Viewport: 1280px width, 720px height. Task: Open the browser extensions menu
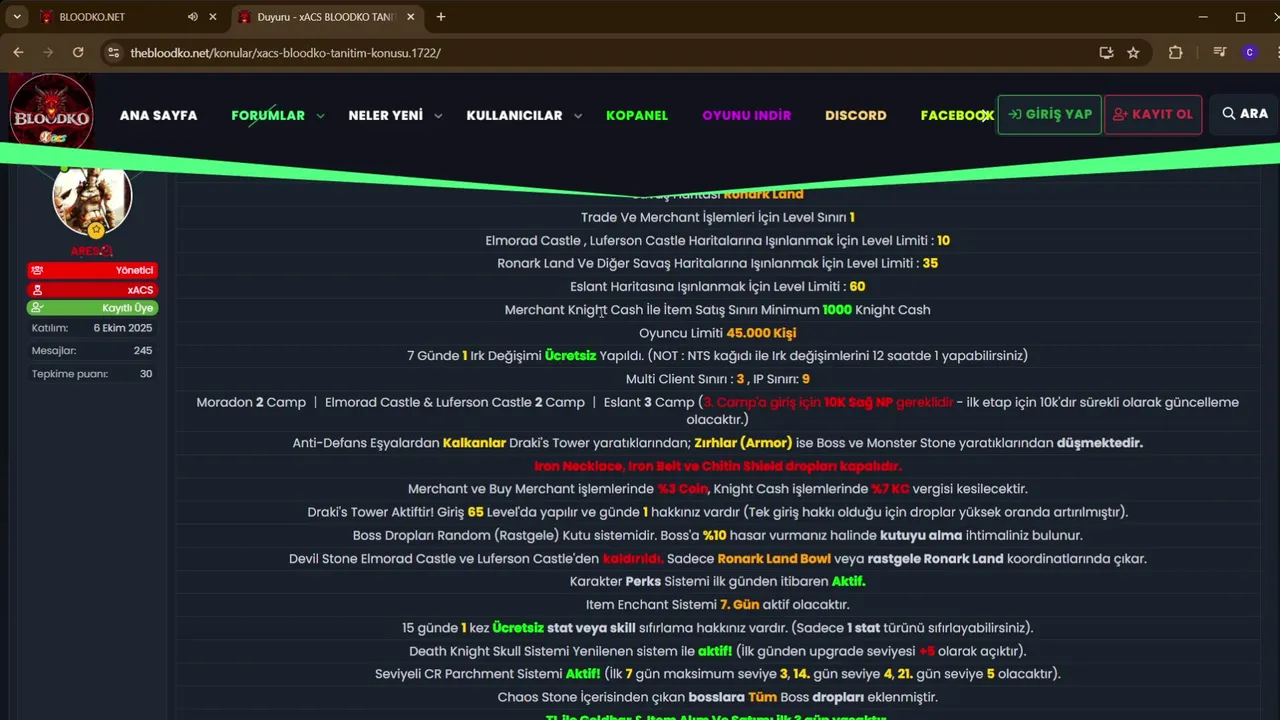pos(1175,52)
